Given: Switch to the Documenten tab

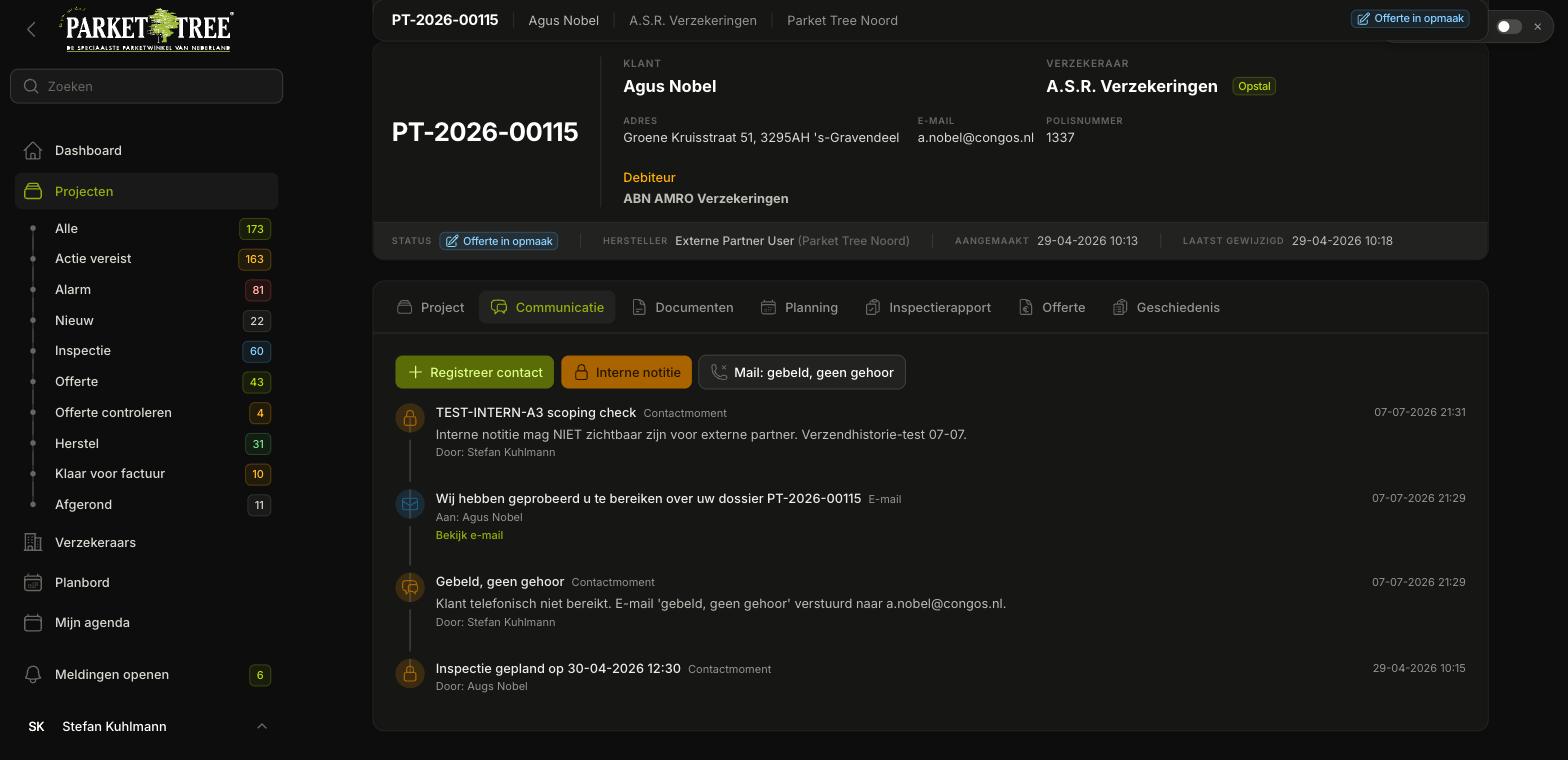Looking at the screenshot, I should coord(683,307).
